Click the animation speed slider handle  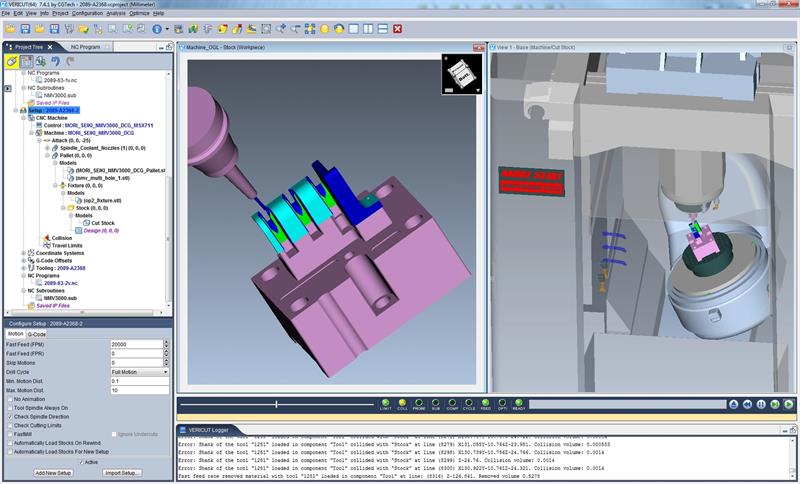click(x=276, y=404)
